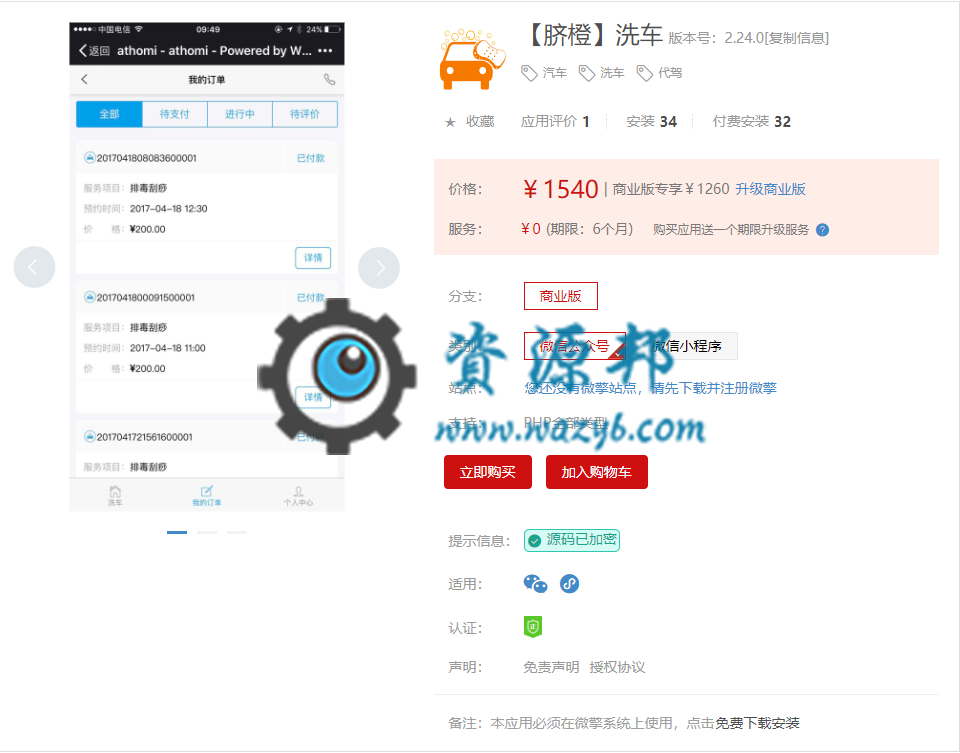Click the phone icon in order screenshot

point(329,79)
